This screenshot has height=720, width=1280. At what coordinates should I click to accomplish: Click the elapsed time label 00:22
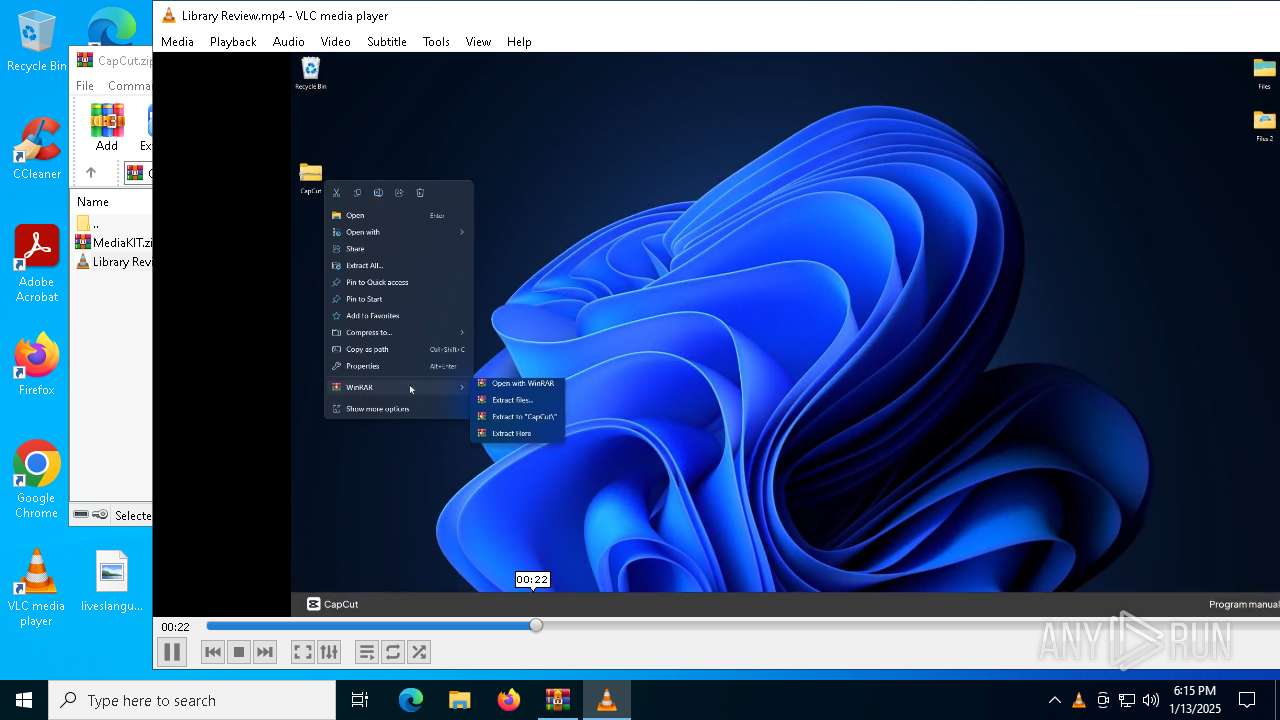click(176, 627)
